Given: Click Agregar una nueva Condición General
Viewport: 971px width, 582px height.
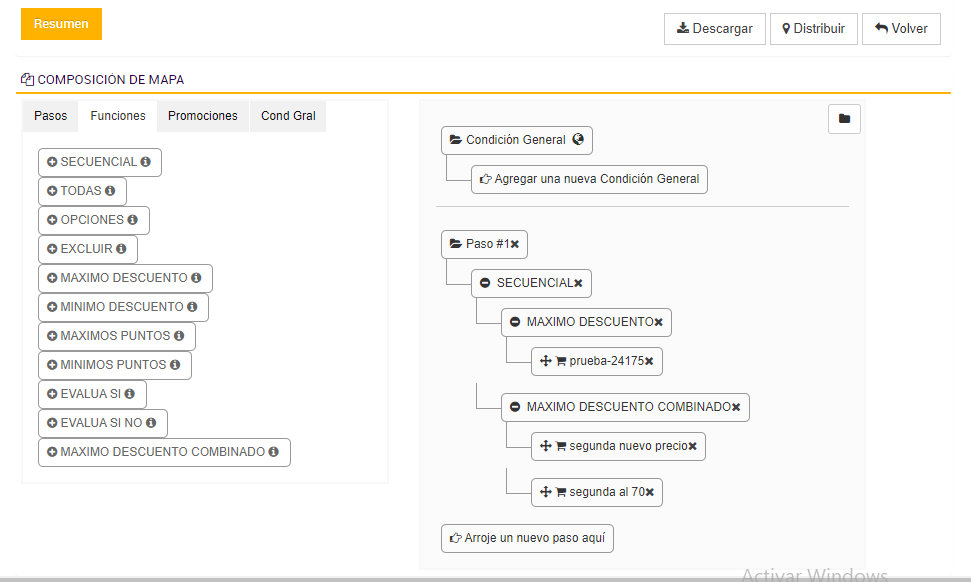Looking at the screenshot, I should (589, 180).
